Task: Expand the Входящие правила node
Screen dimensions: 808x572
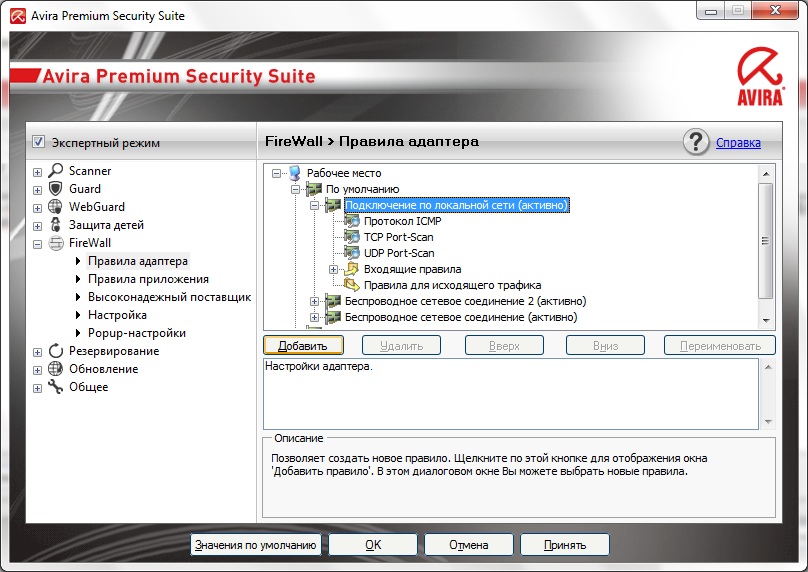Action: pyautogui.click(x=333, y=270)
